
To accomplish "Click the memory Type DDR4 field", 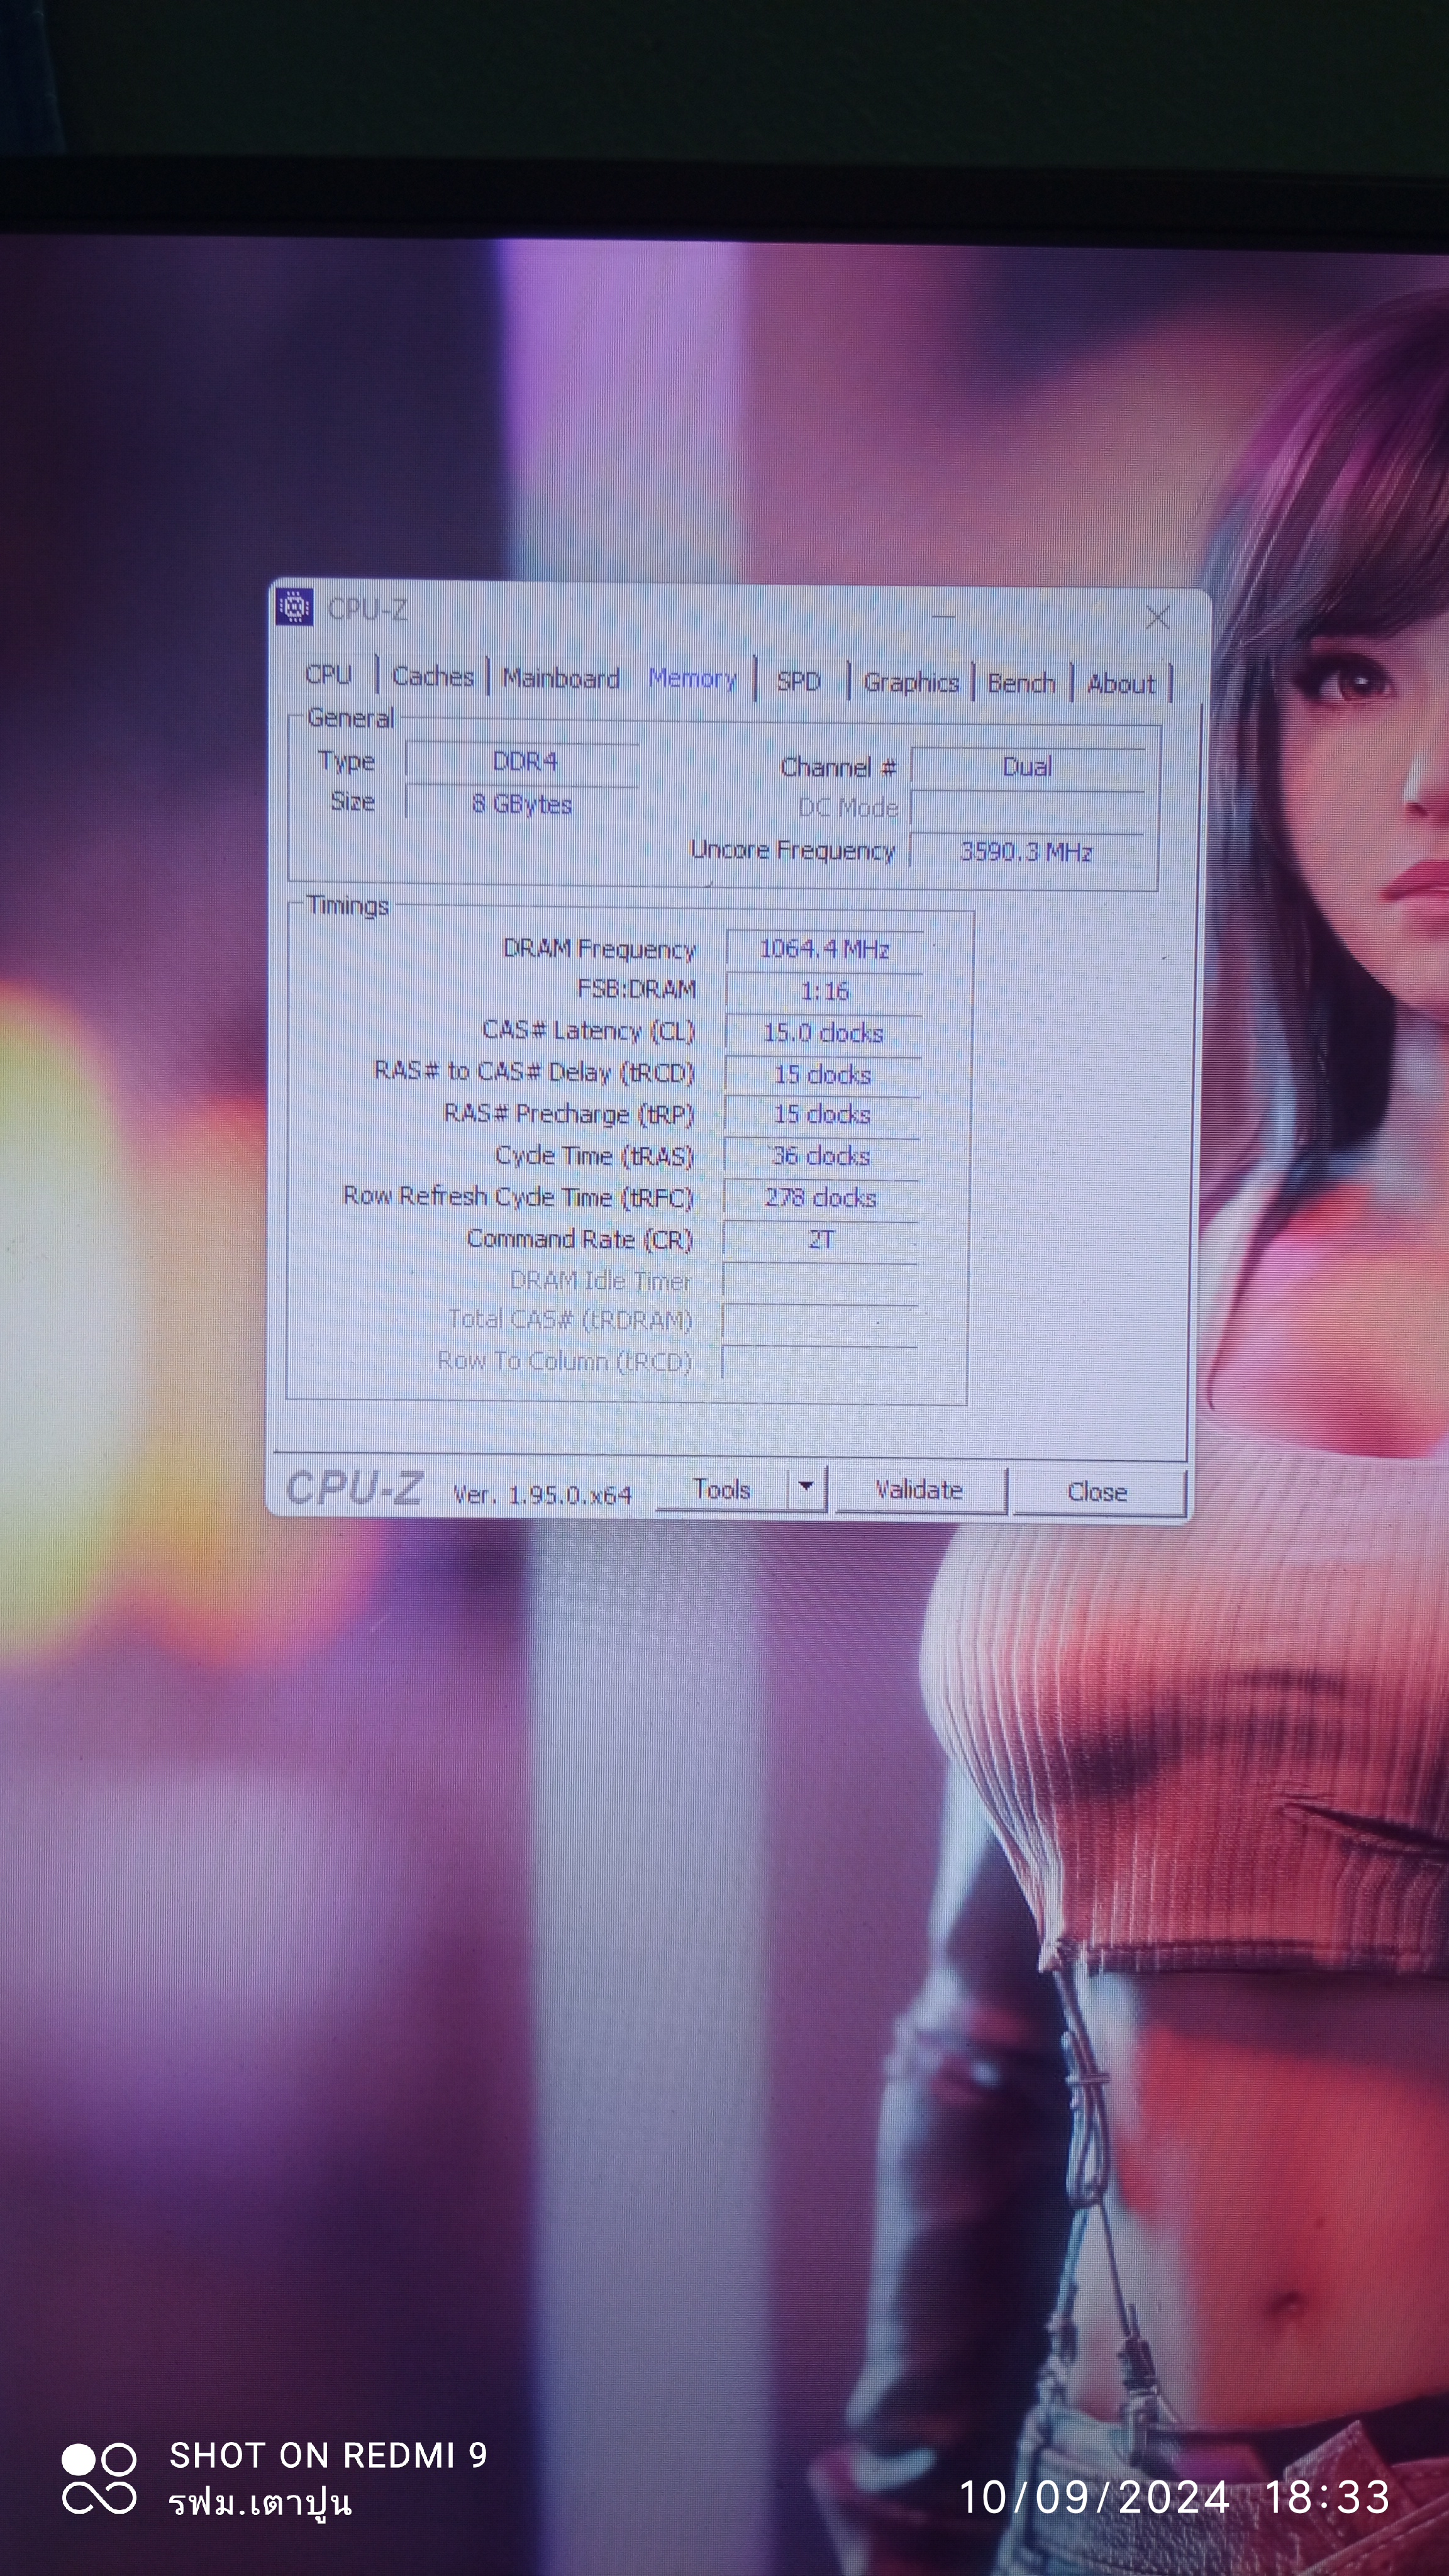I will tap(523, 762).
